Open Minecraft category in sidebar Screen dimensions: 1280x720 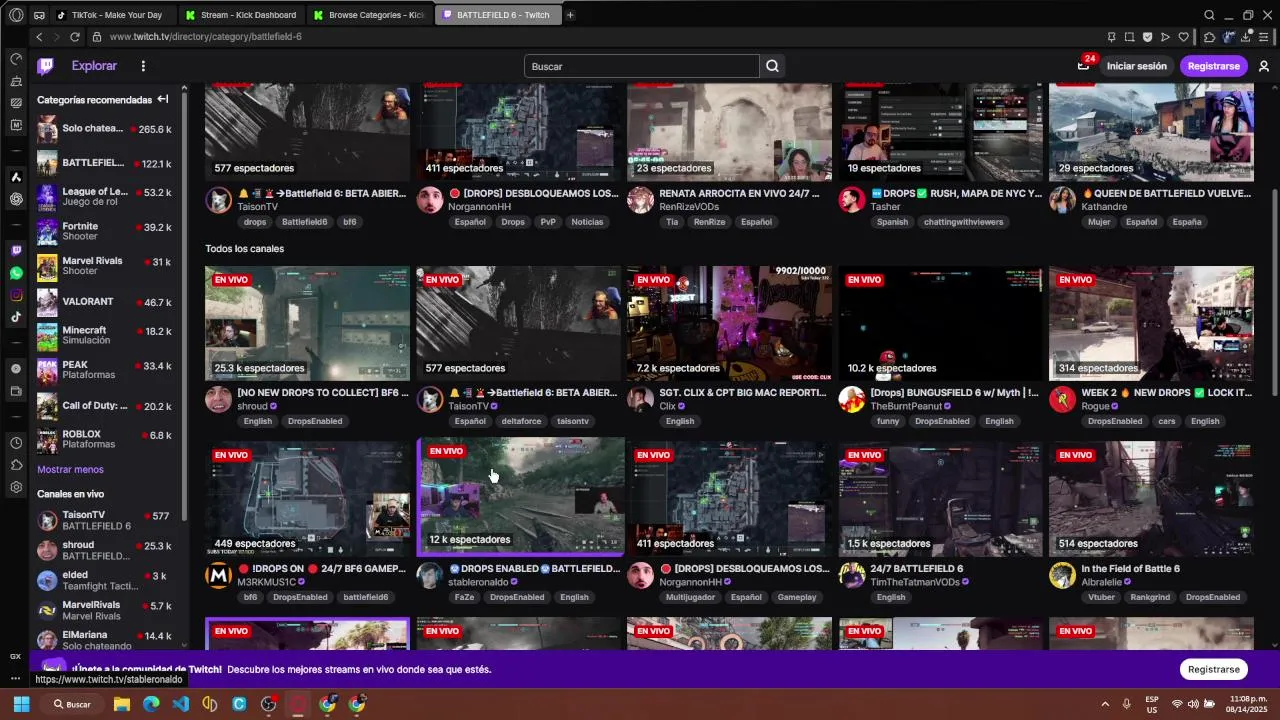tap(105, 335)
